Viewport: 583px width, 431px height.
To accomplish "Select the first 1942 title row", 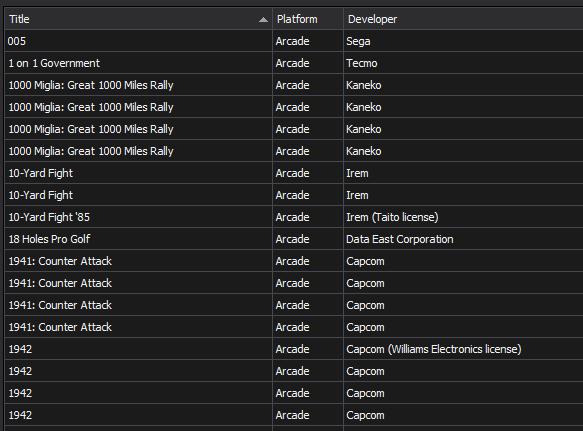I will click(x=294, y=349).
